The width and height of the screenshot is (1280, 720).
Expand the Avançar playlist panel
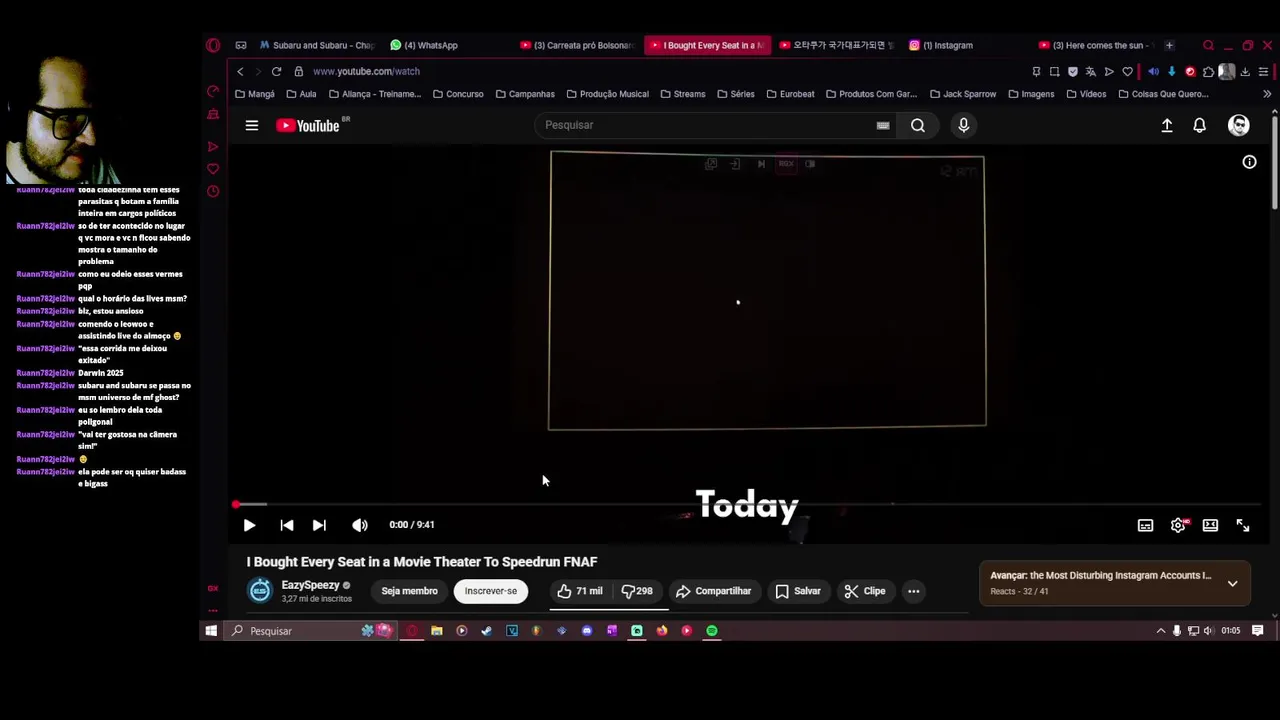1232,583
